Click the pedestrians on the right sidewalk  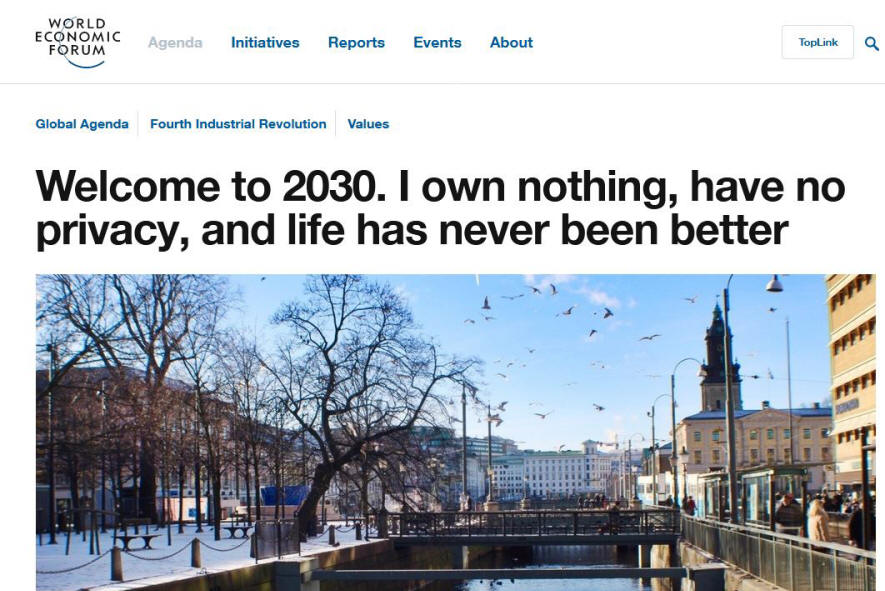click(x=818, y=516)
